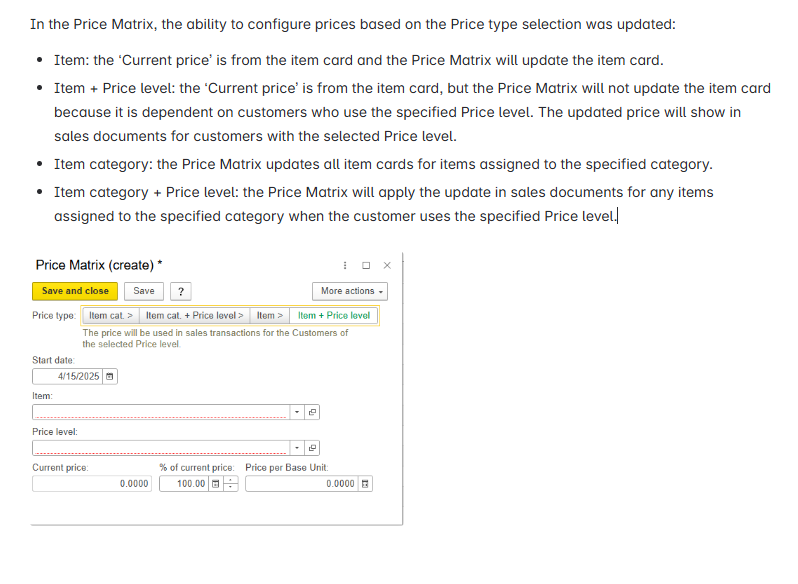Select the 'Item >' price type
798x584 pixels.
(x=269, y=315)
